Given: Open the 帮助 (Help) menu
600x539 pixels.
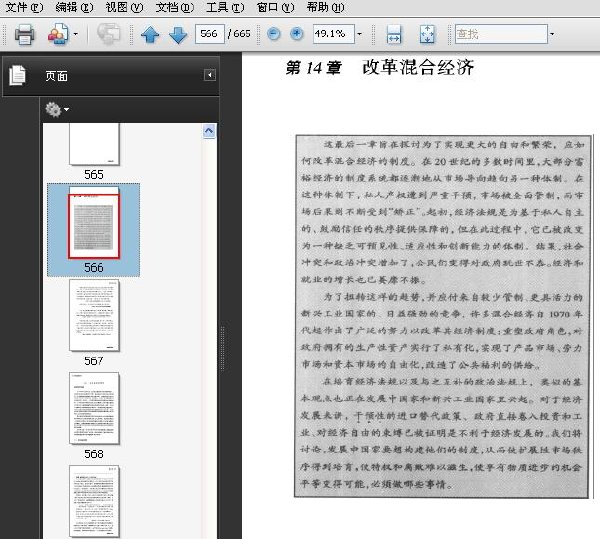Looking at the screenshot, I should click(325, 7).
